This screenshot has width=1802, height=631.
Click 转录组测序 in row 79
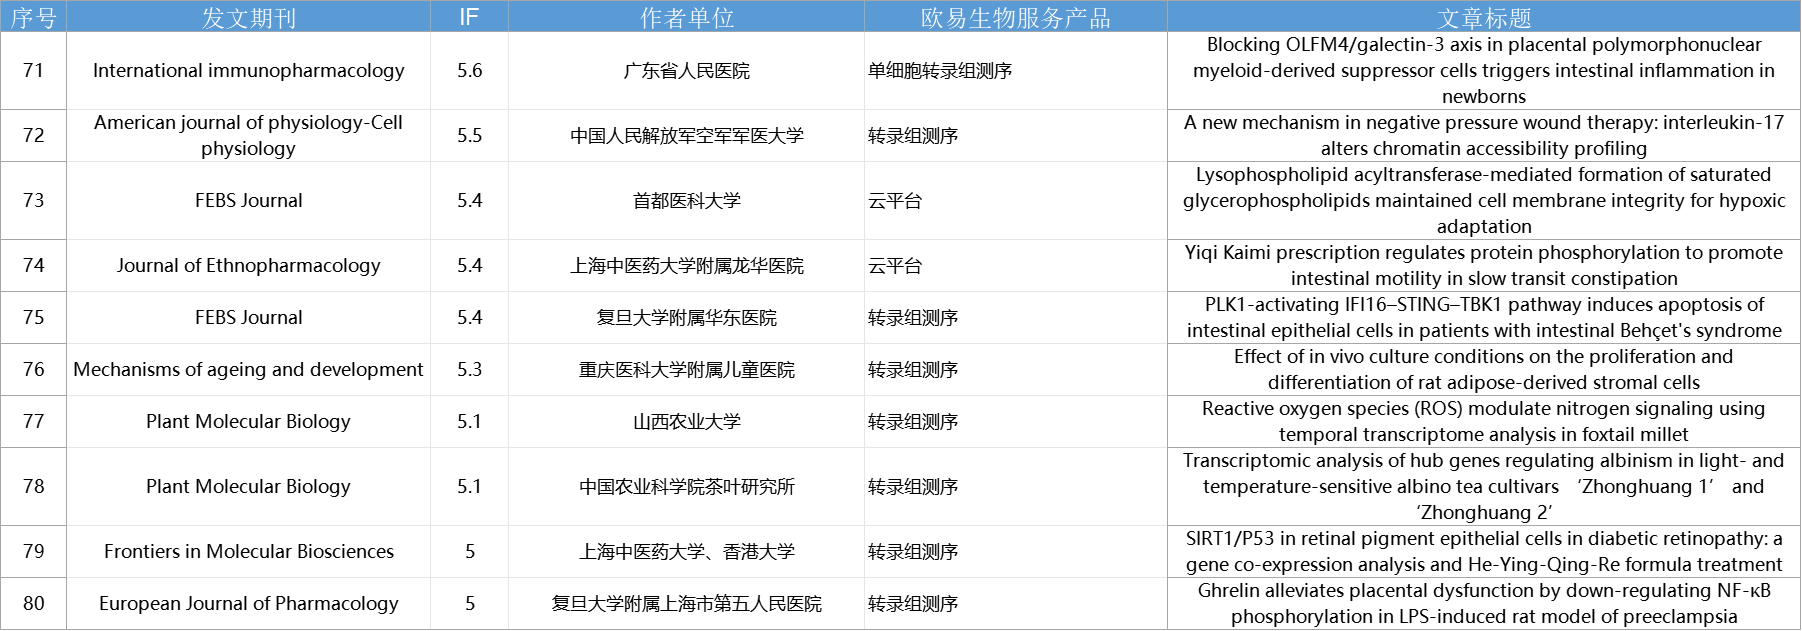(1015, 552)
